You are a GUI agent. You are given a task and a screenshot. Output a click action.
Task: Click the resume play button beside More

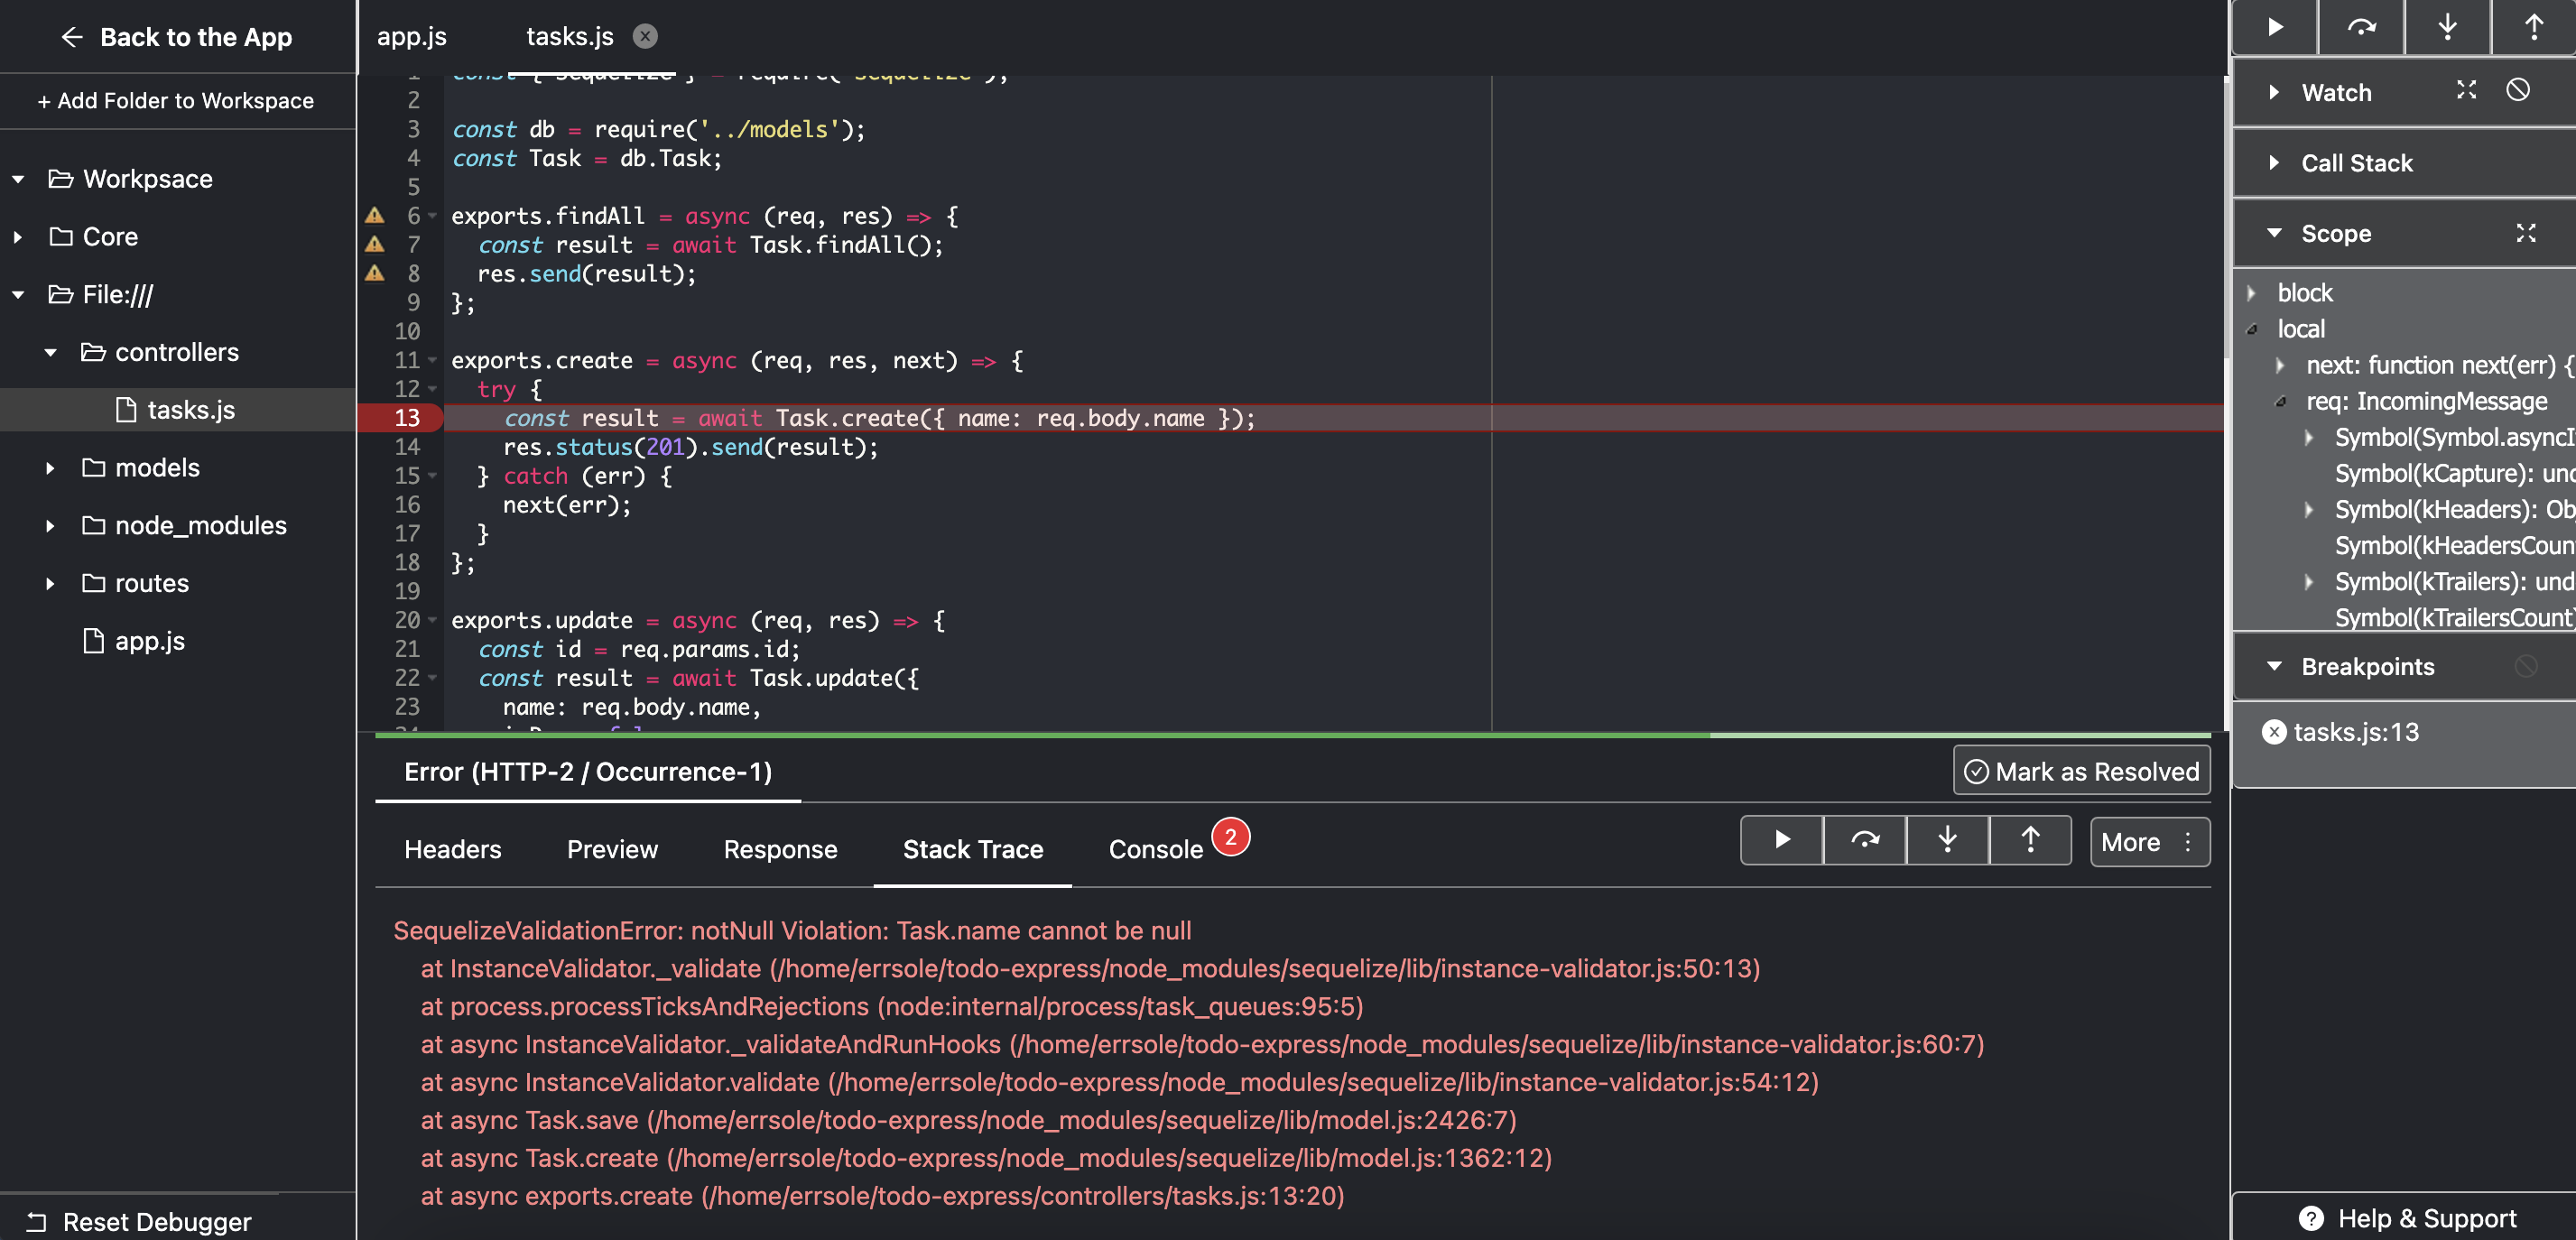tap(1782, 840)
